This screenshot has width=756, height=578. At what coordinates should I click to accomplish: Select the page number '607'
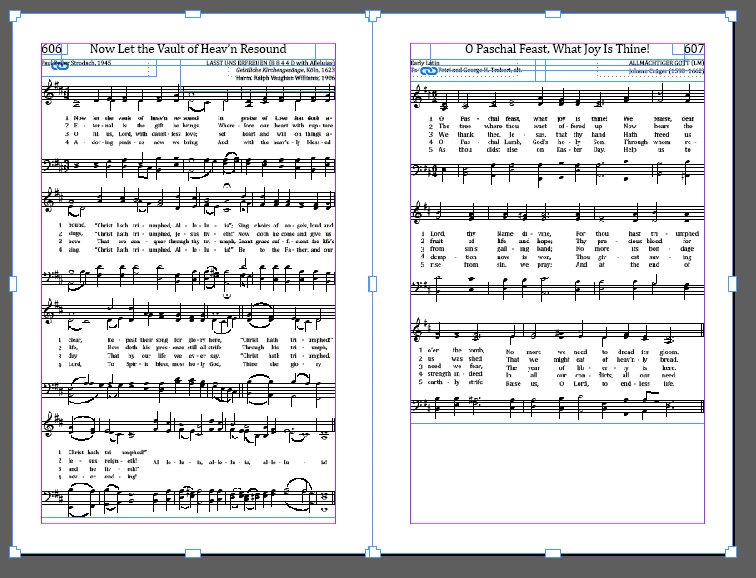694,49
